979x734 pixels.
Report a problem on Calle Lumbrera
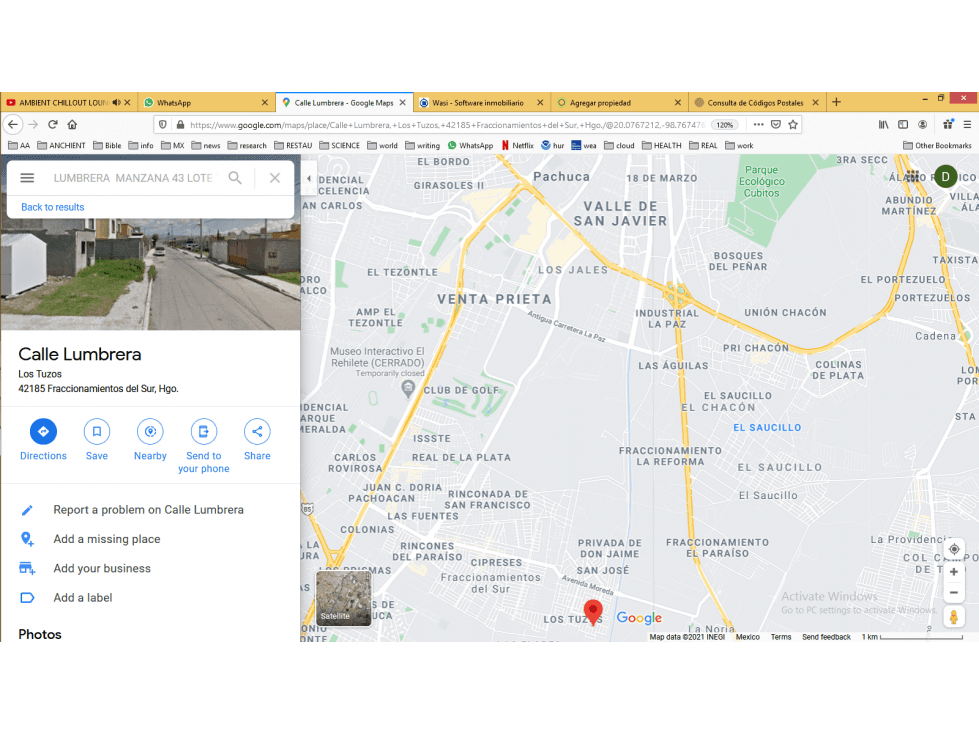pos(150,510)
